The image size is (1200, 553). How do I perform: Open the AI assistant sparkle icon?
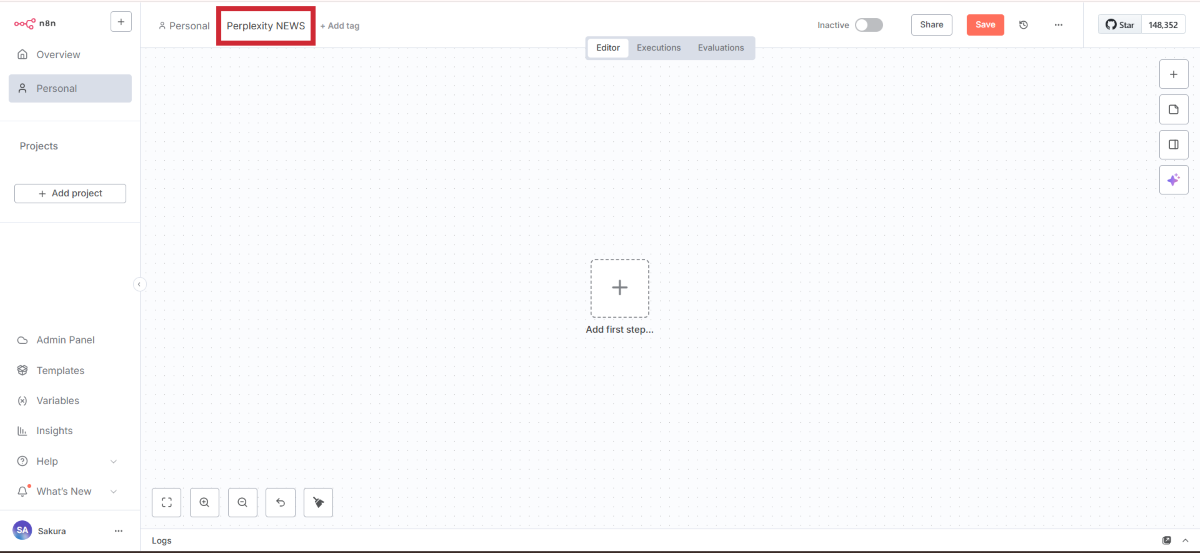pyautogui.click(x=1173, y=180)
